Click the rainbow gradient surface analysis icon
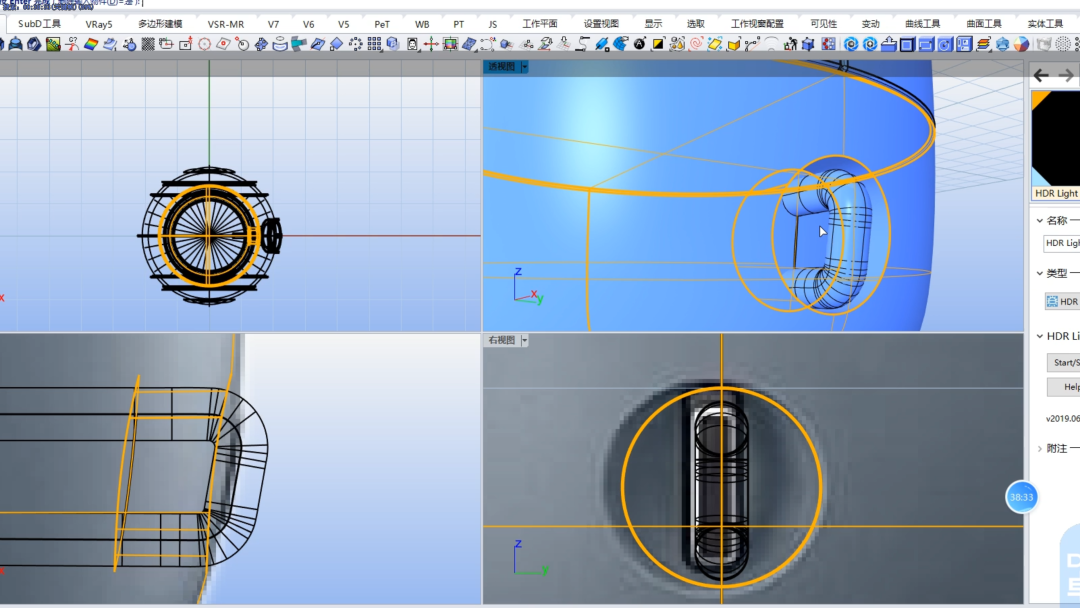The height and width of the screenshot is (608, 1080). point(91,45)
